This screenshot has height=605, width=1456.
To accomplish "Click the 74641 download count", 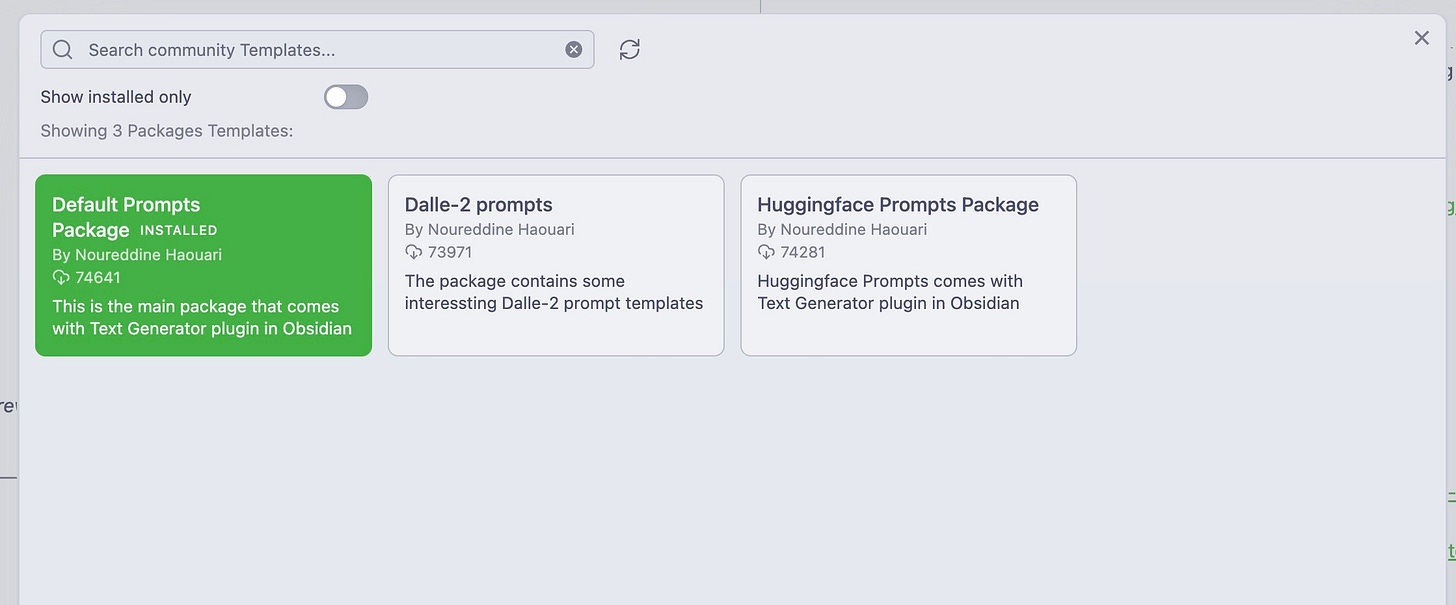I will (98, 277).
